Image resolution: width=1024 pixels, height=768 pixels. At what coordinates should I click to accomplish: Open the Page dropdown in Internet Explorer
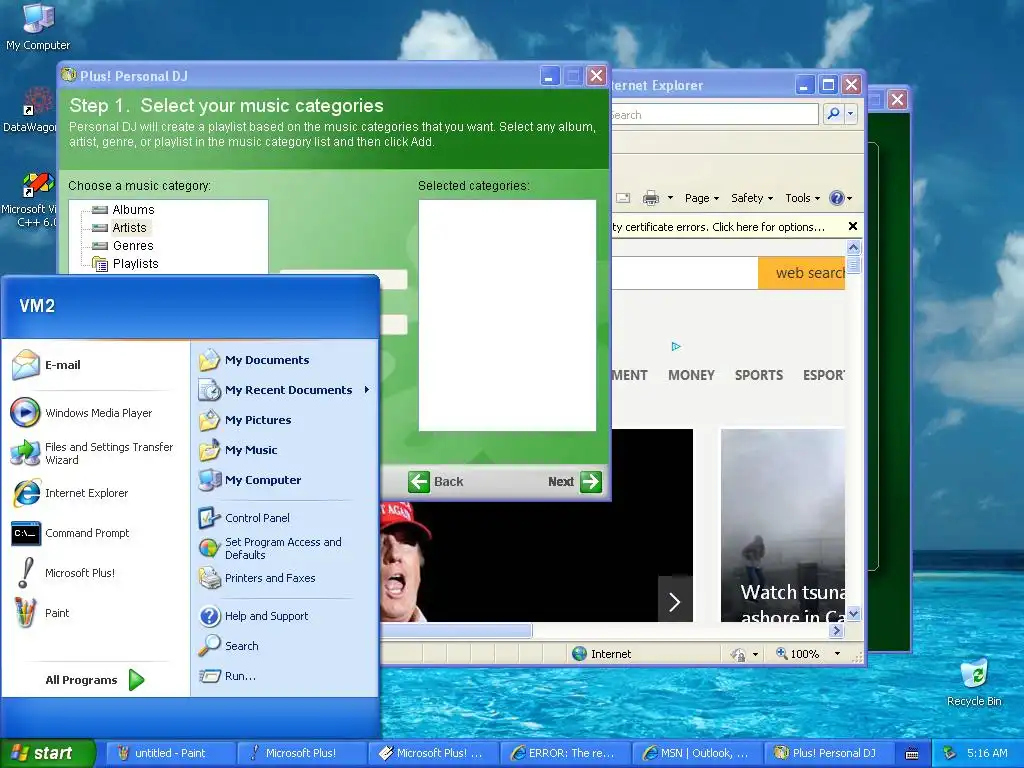click(701, 198)
